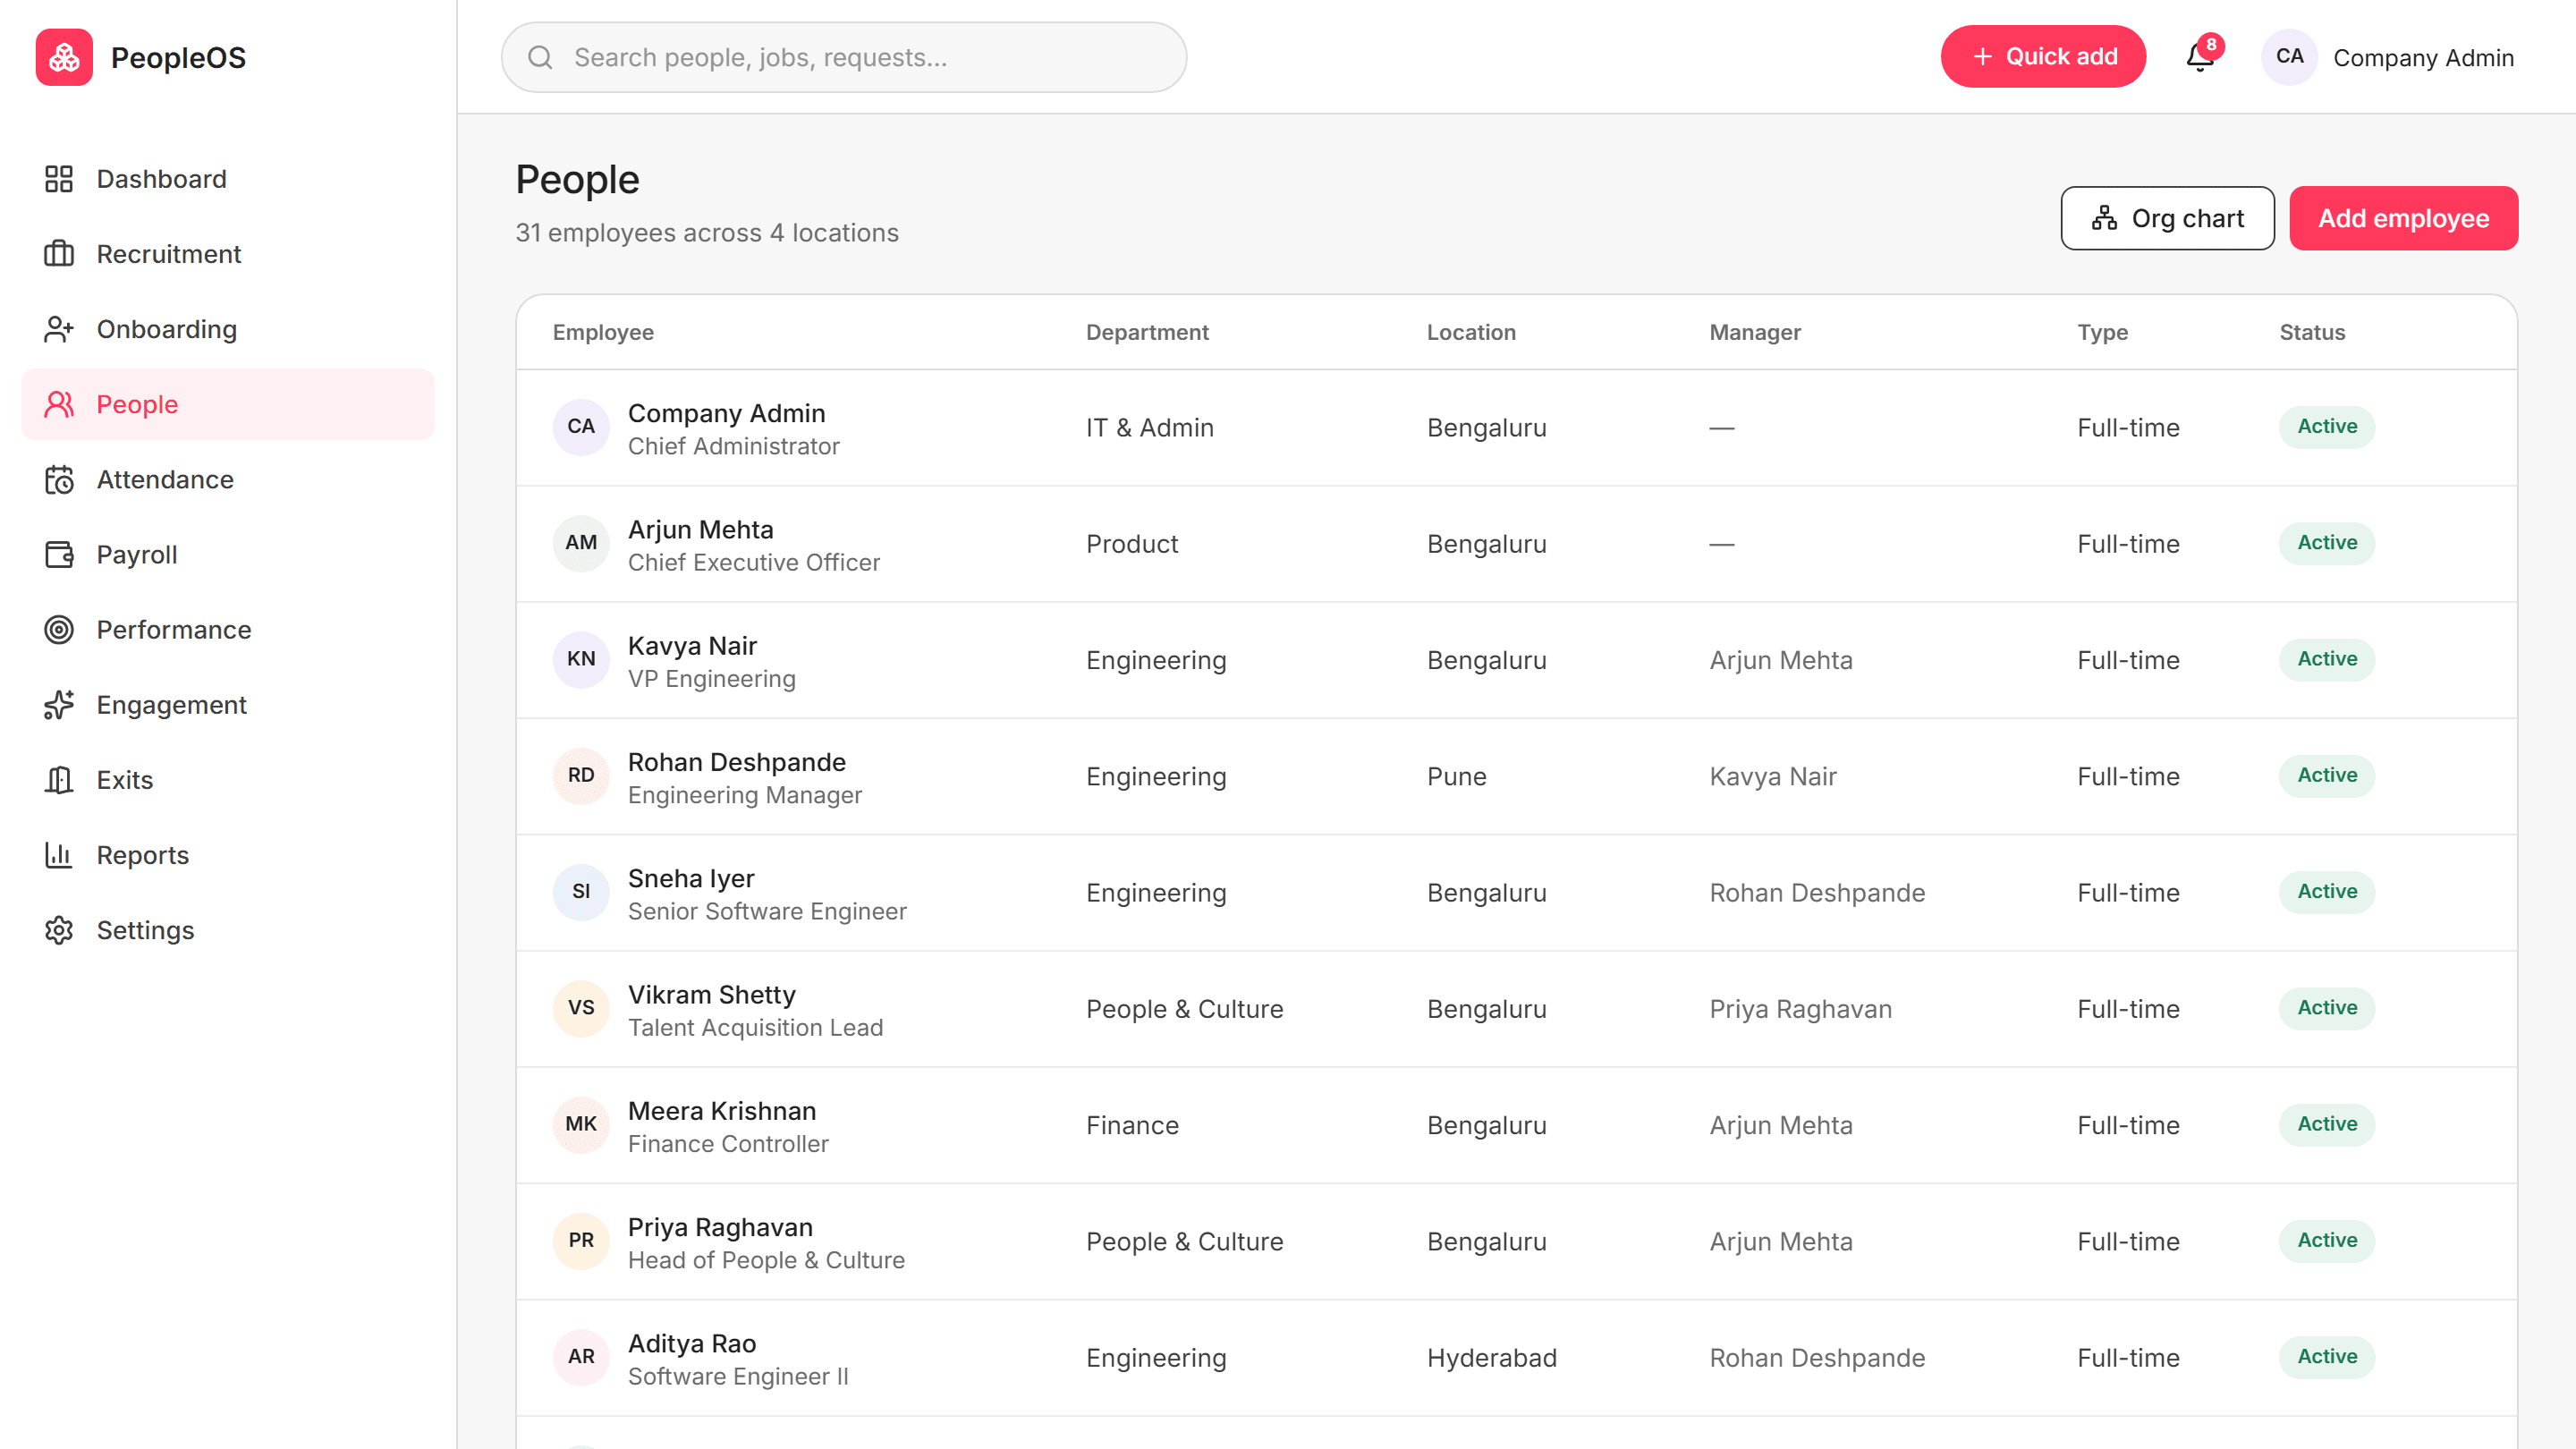Open Vikram Shetty employee name
Screen dimensions: 2576x1449
tap(711, 994)
